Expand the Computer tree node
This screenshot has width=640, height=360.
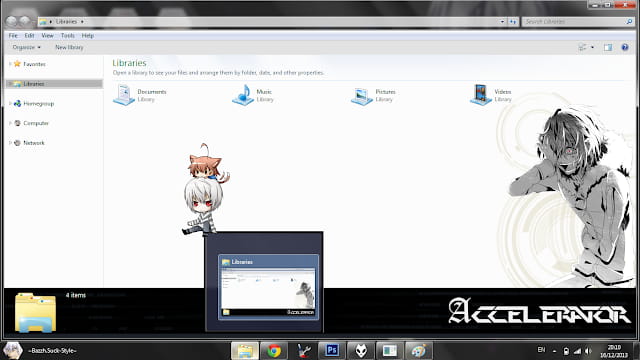tap(10, 123)
